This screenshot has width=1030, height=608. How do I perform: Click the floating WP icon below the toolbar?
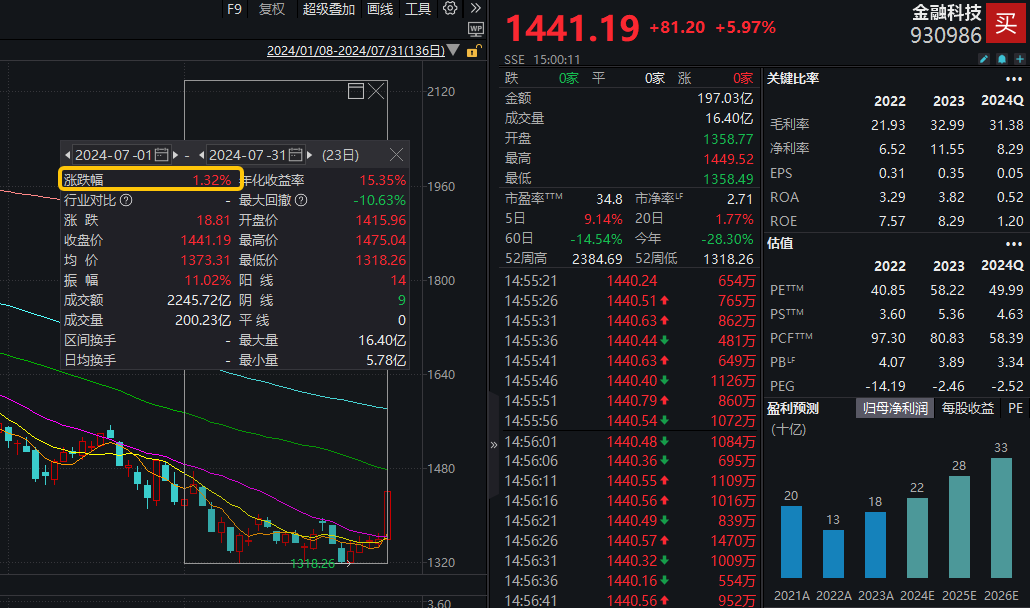(477, 29)
